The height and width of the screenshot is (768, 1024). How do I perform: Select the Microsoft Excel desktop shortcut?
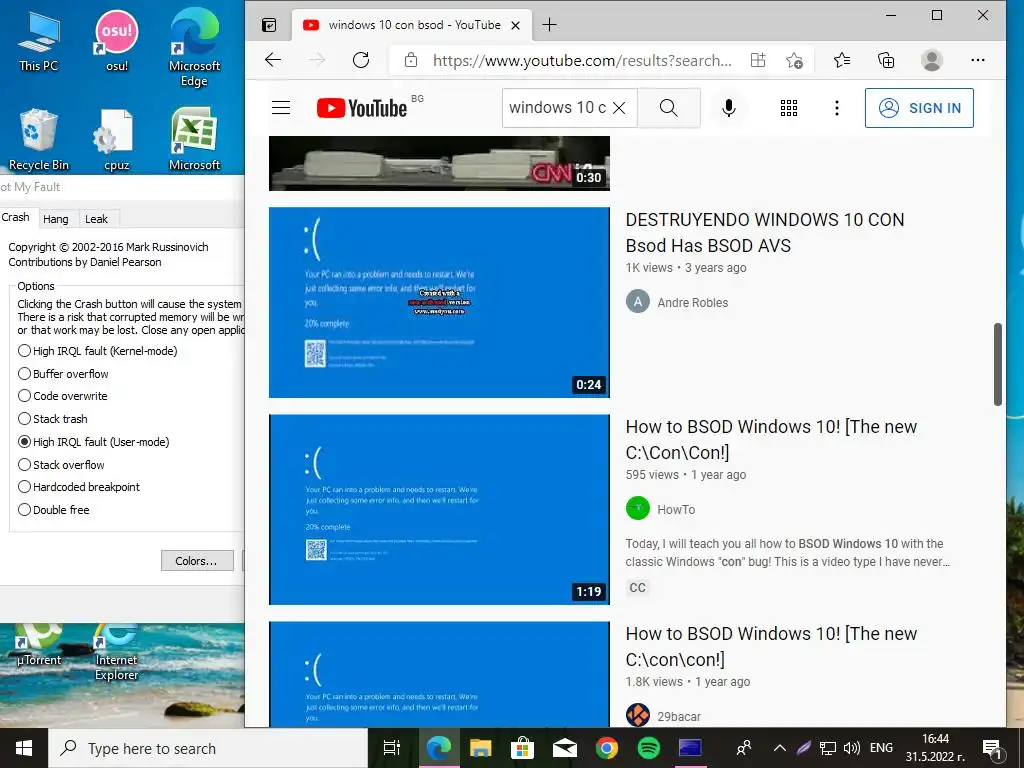(194, 139)
